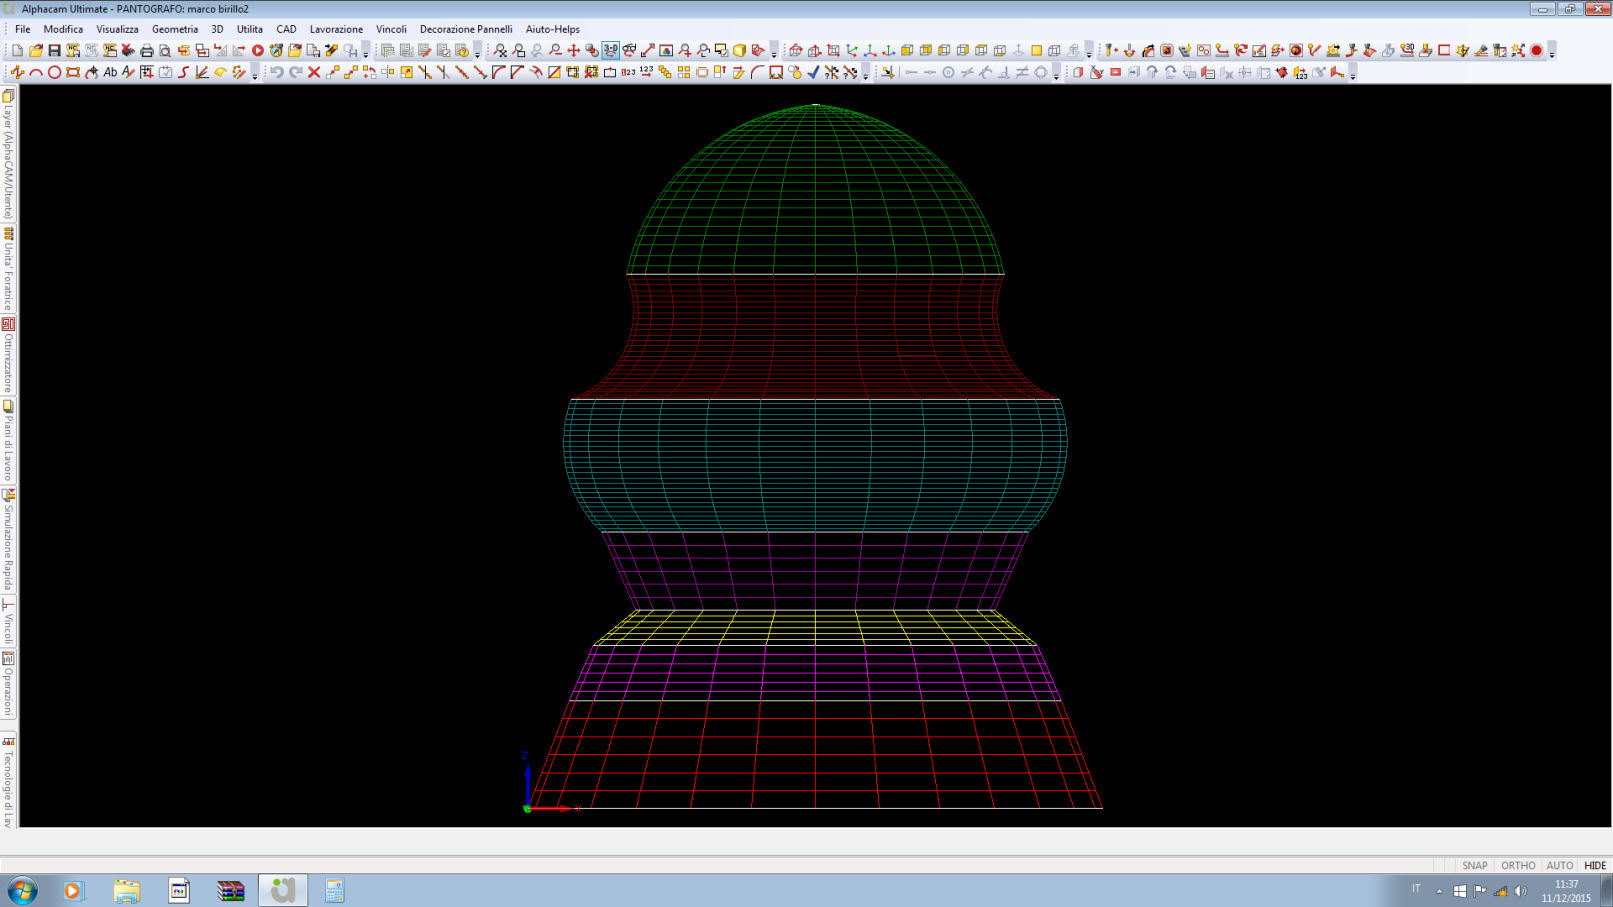Expand the Simulazione Rapida side panel

[x=8, y=540]
